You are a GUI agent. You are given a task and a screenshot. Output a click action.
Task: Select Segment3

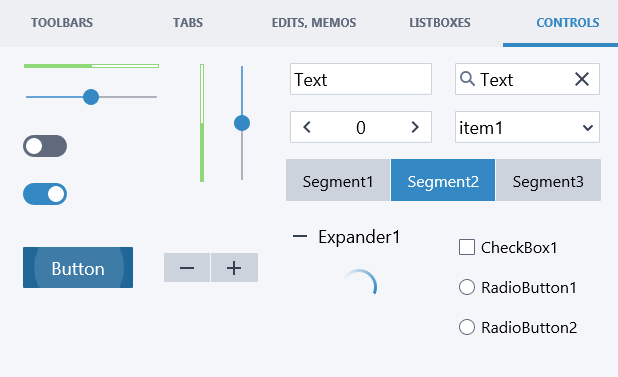548,180
